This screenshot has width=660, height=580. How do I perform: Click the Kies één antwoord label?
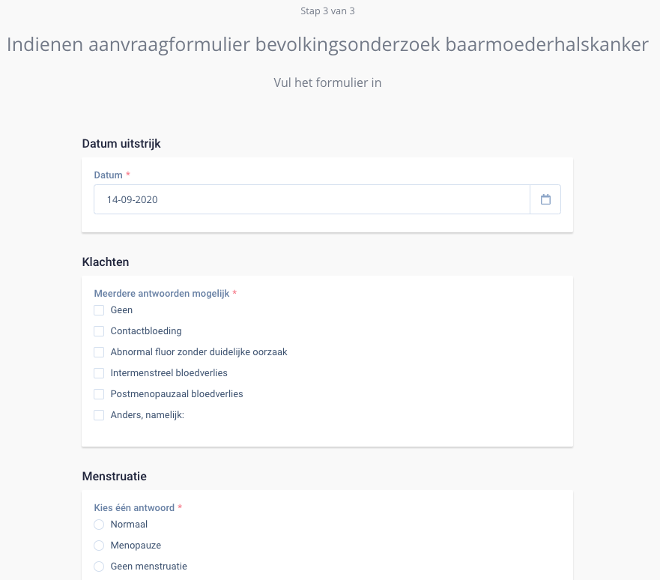pos(134,508)
